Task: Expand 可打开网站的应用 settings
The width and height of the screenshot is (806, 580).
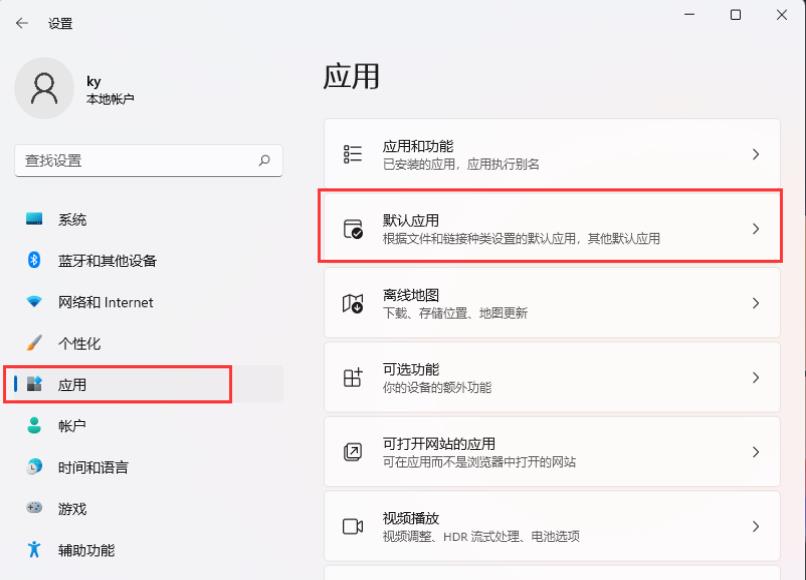Action: 550,451
